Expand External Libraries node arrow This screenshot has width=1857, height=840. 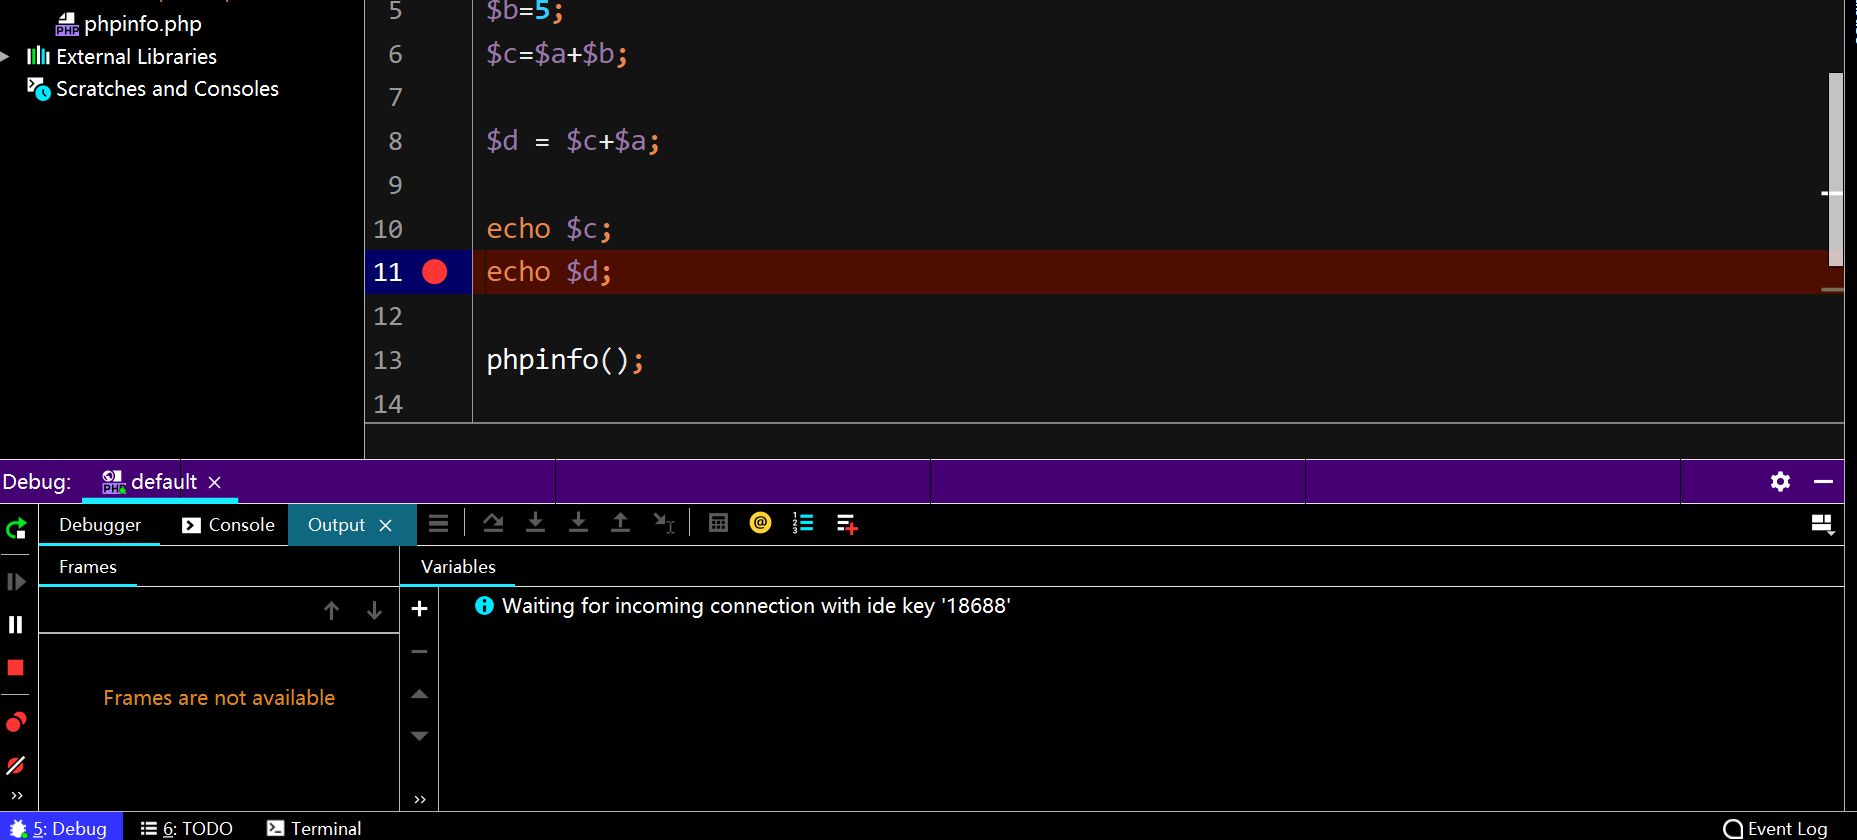click(x=6, y=57)
